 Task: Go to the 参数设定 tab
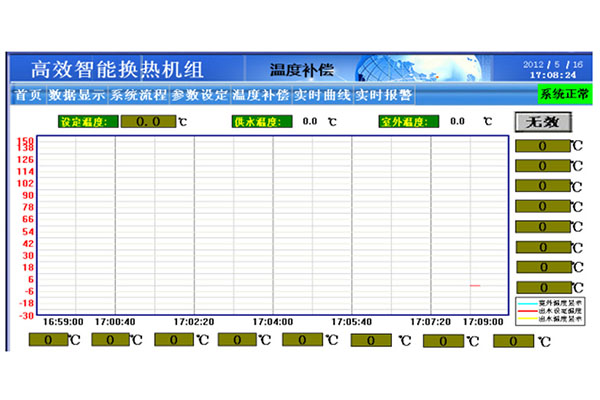point(200,95)
